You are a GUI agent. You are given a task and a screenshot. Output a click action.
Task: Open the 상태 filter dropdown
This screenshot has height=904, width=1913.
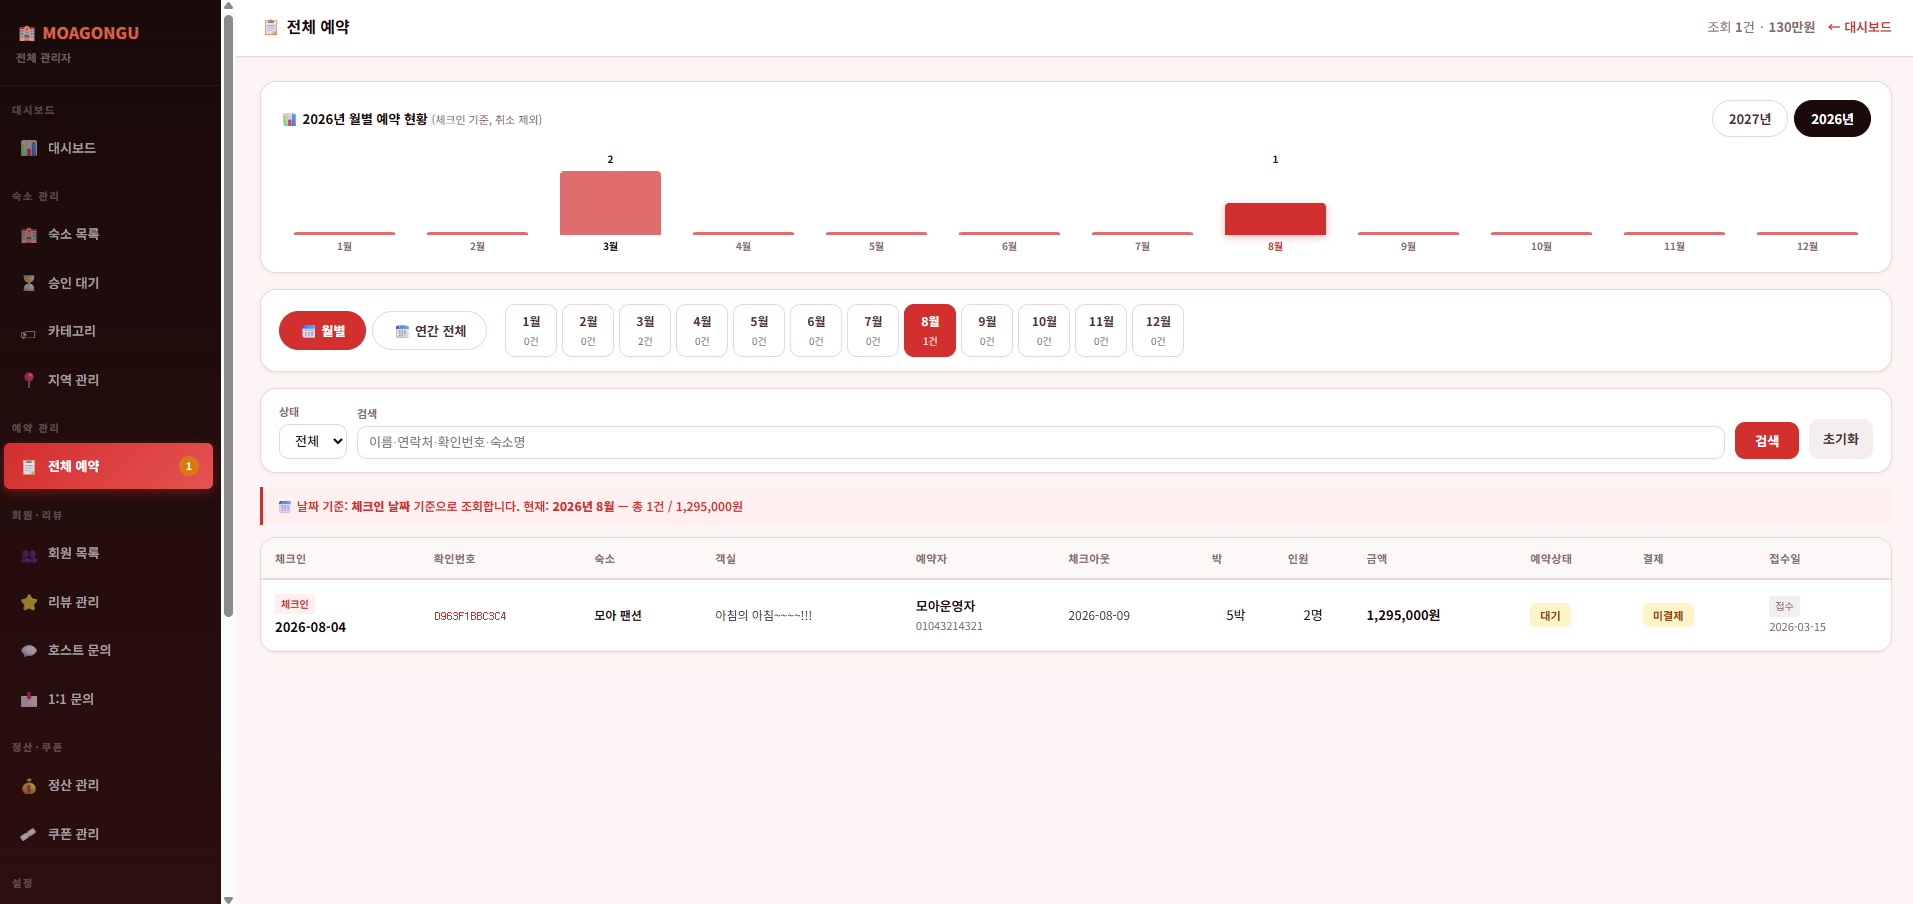click(313, 441)
